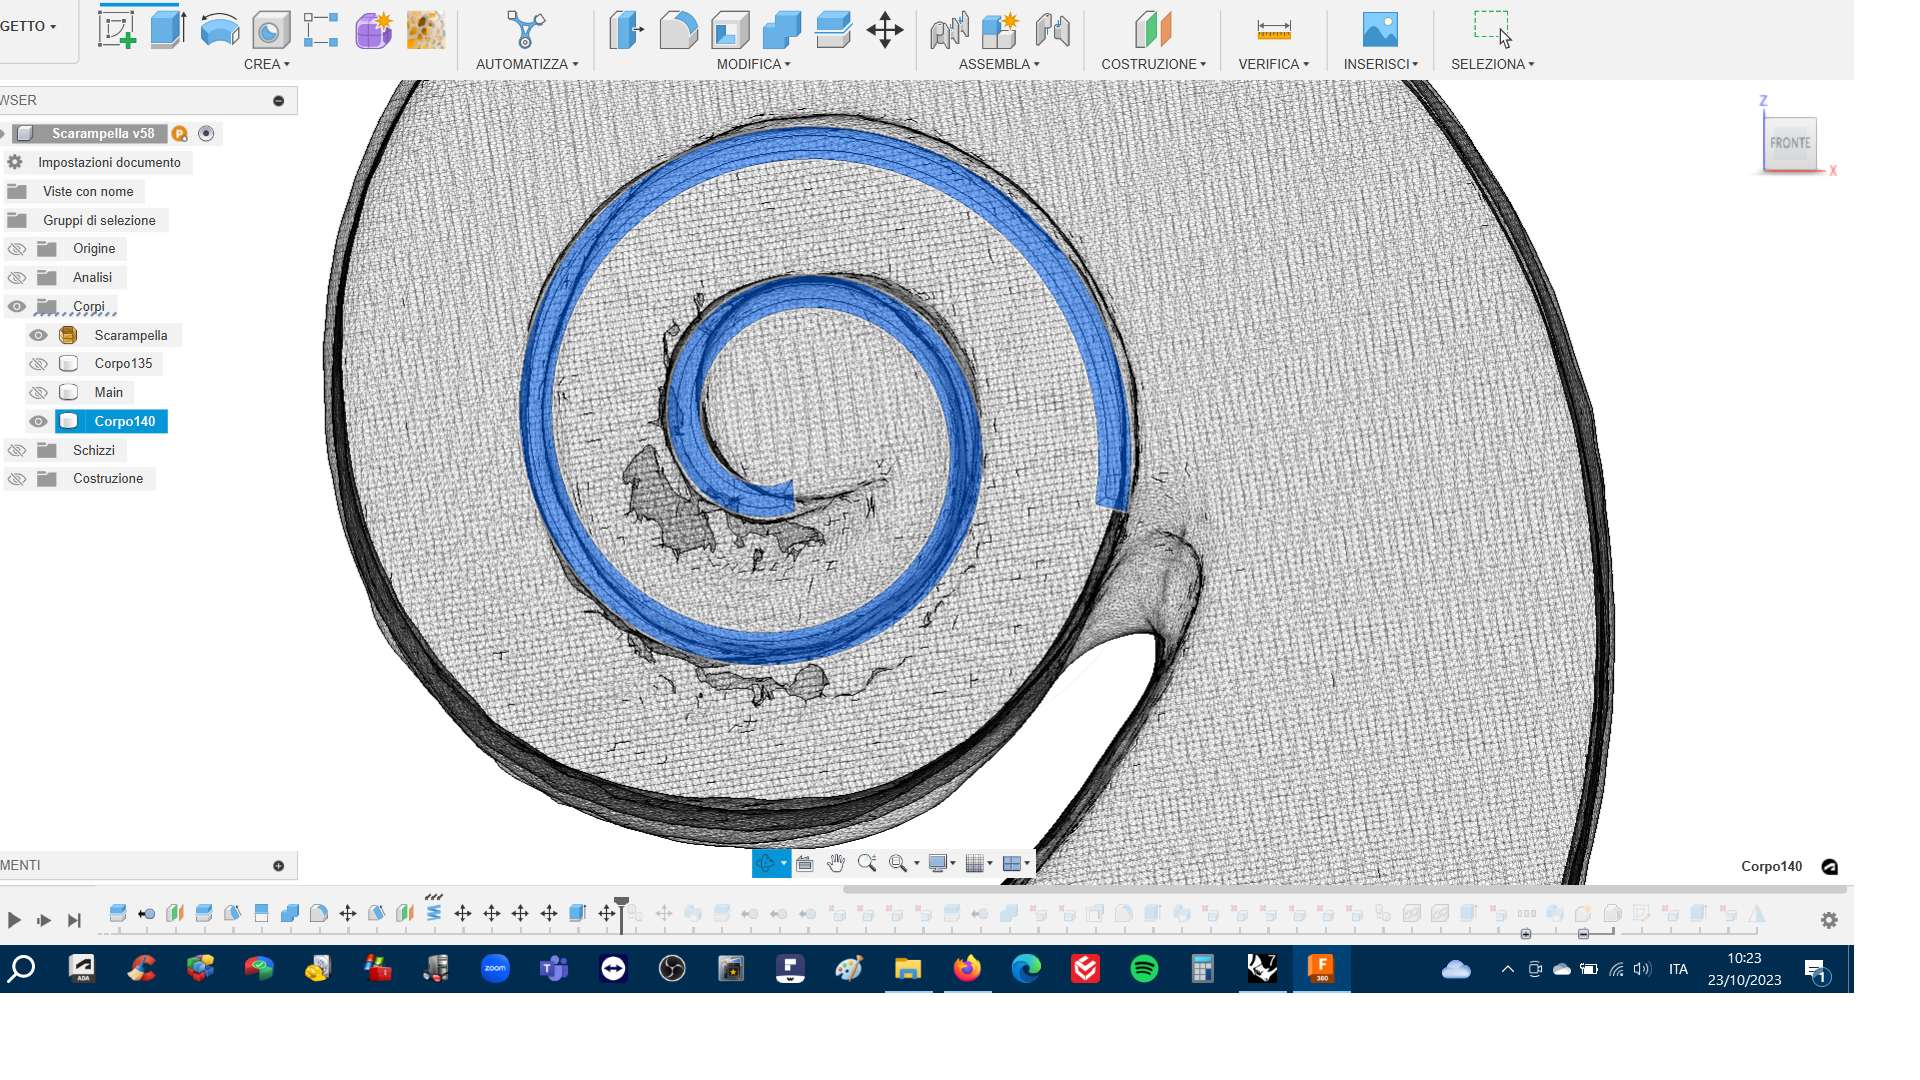The image size is (1920, 1080).
Task: Activate the Scarampella v58 component radio button
Action: click(206, 133)
